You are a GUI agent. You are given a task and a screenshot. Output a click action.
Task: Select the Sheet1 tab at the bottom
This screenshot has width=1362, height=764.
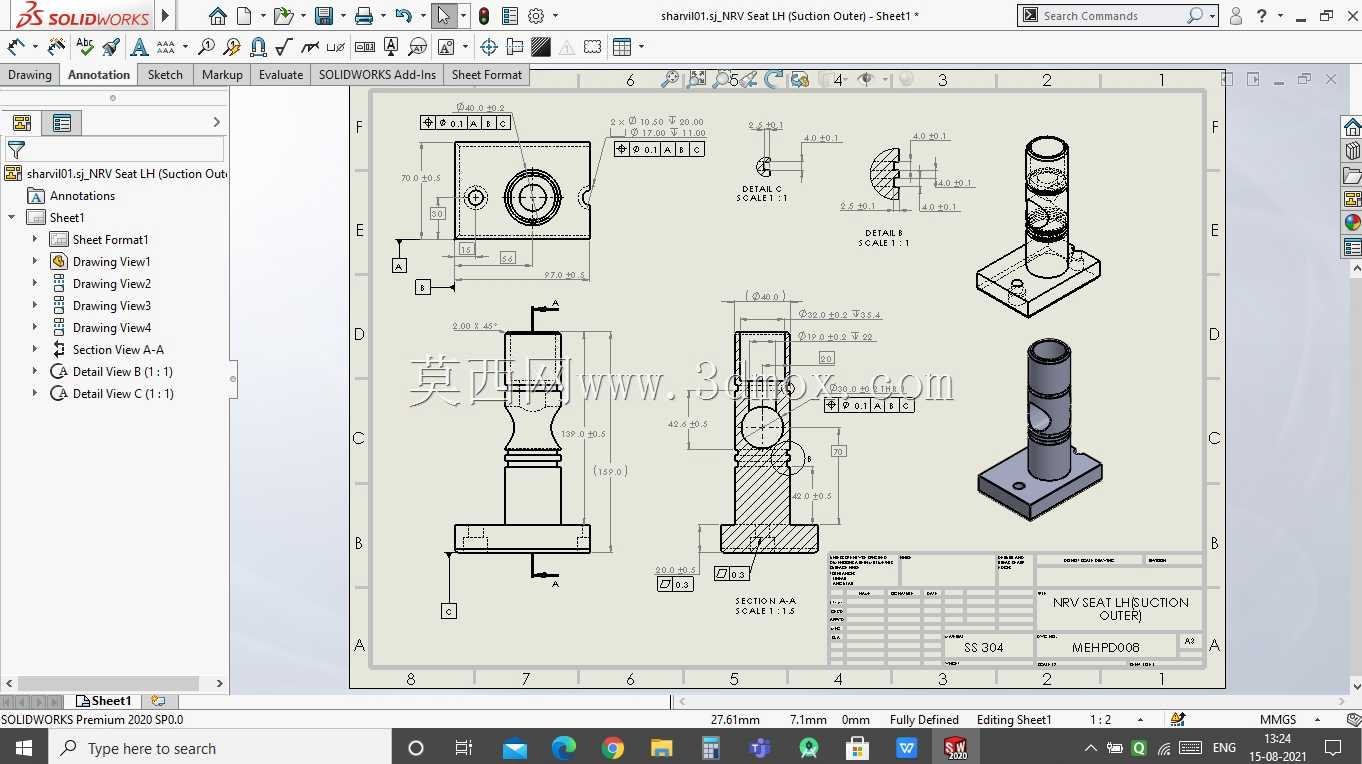click(103, 701)
